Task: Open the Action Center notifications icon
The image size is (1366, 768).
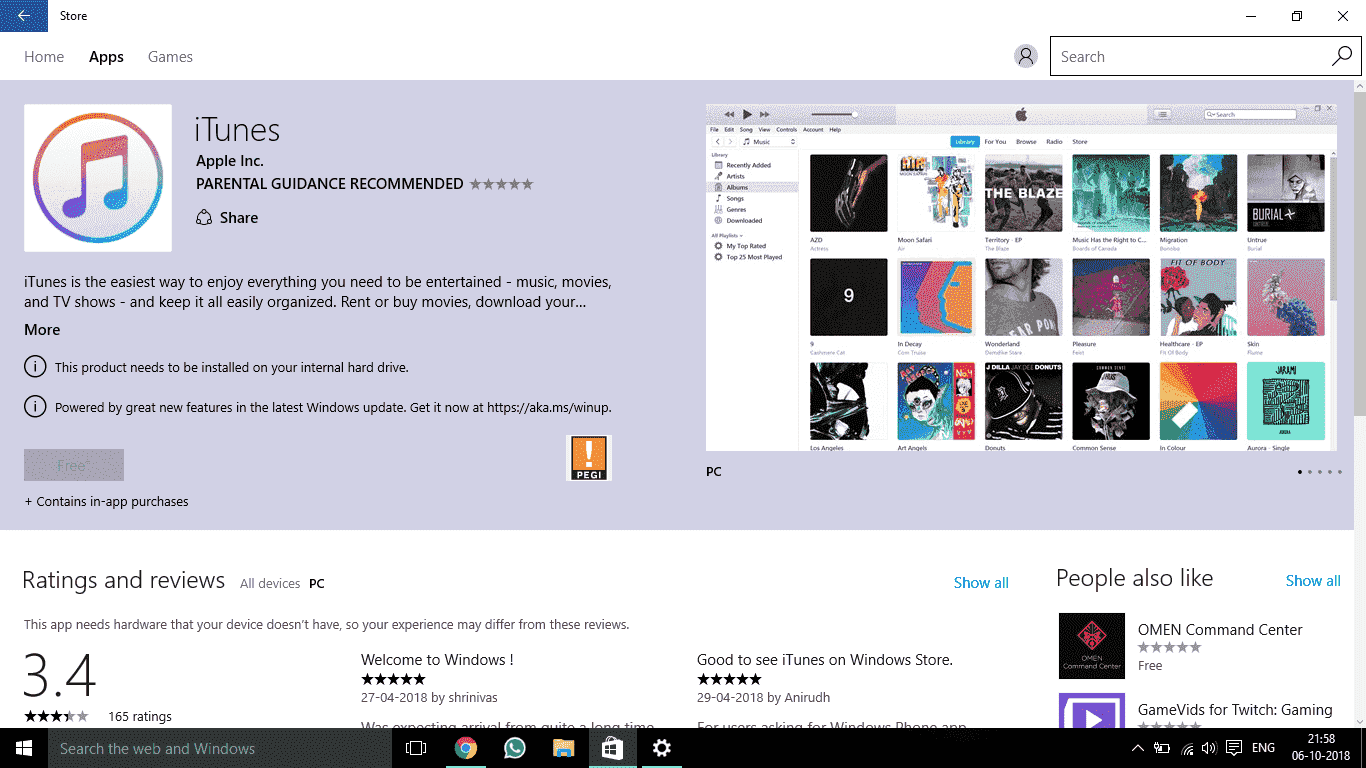Action: [x=1234, y=748]
